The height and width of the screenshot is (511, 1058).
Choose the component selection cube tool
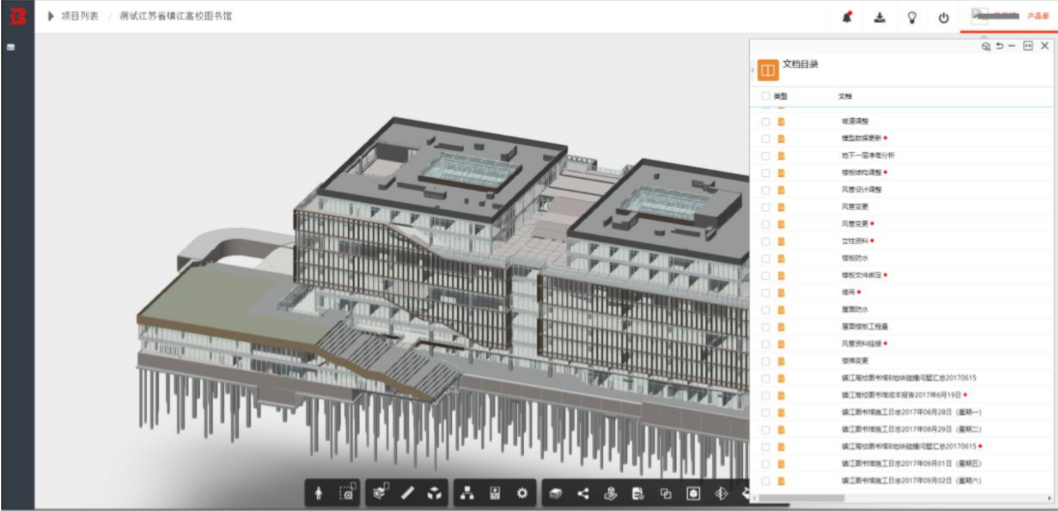coord(381,493)
